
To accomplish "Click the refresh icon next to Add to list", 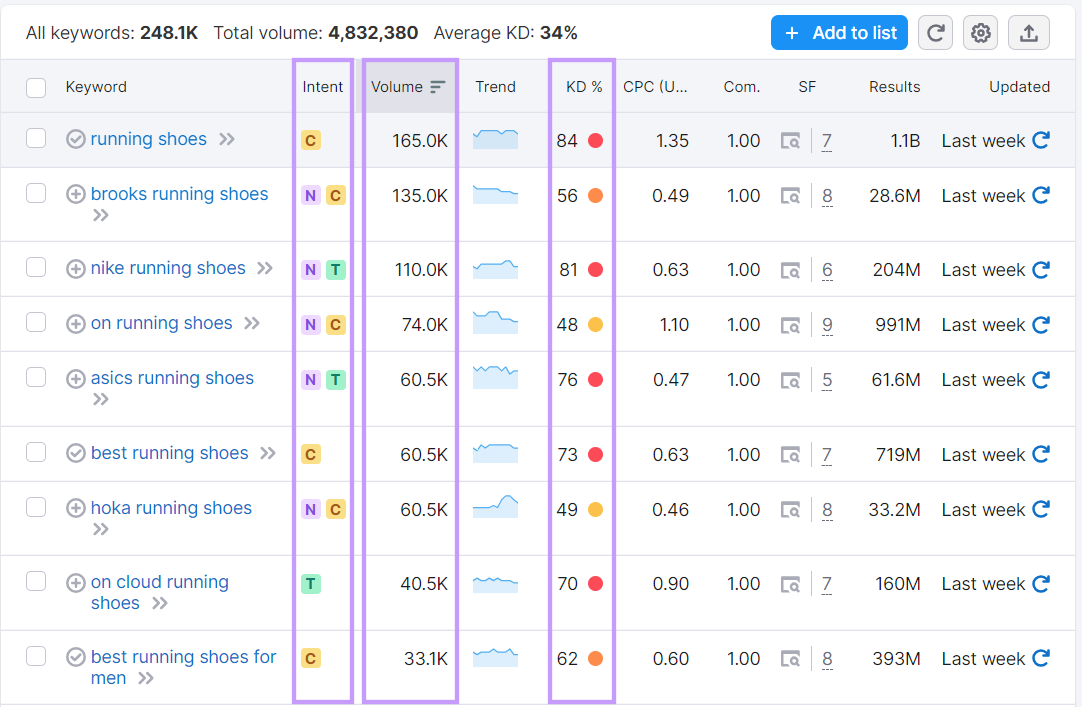I will pyautogui.click(x=935, y=33).
